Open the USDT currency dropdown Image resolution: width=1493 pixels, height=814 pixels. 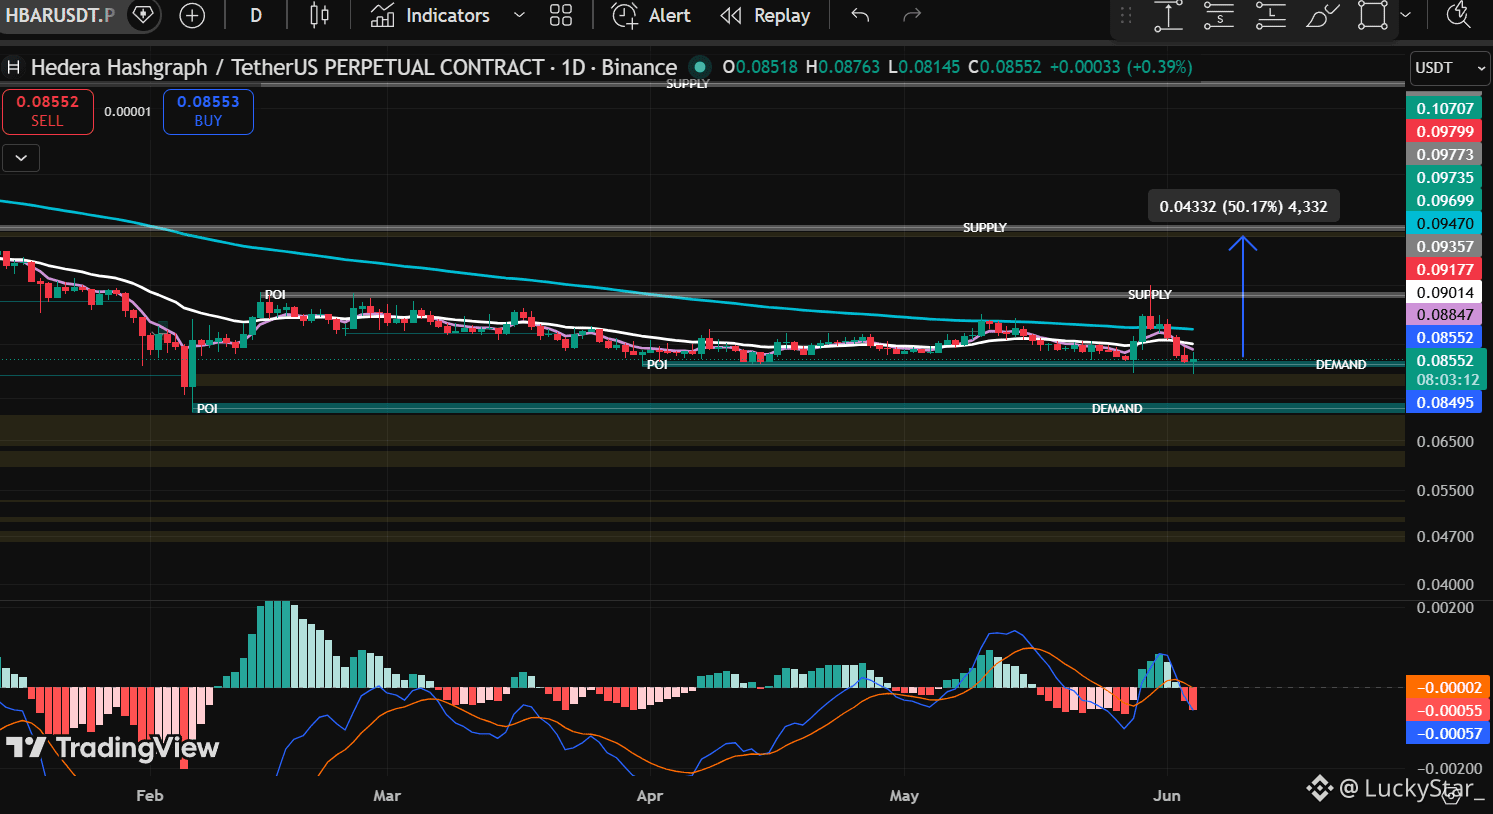point(1450,68)
